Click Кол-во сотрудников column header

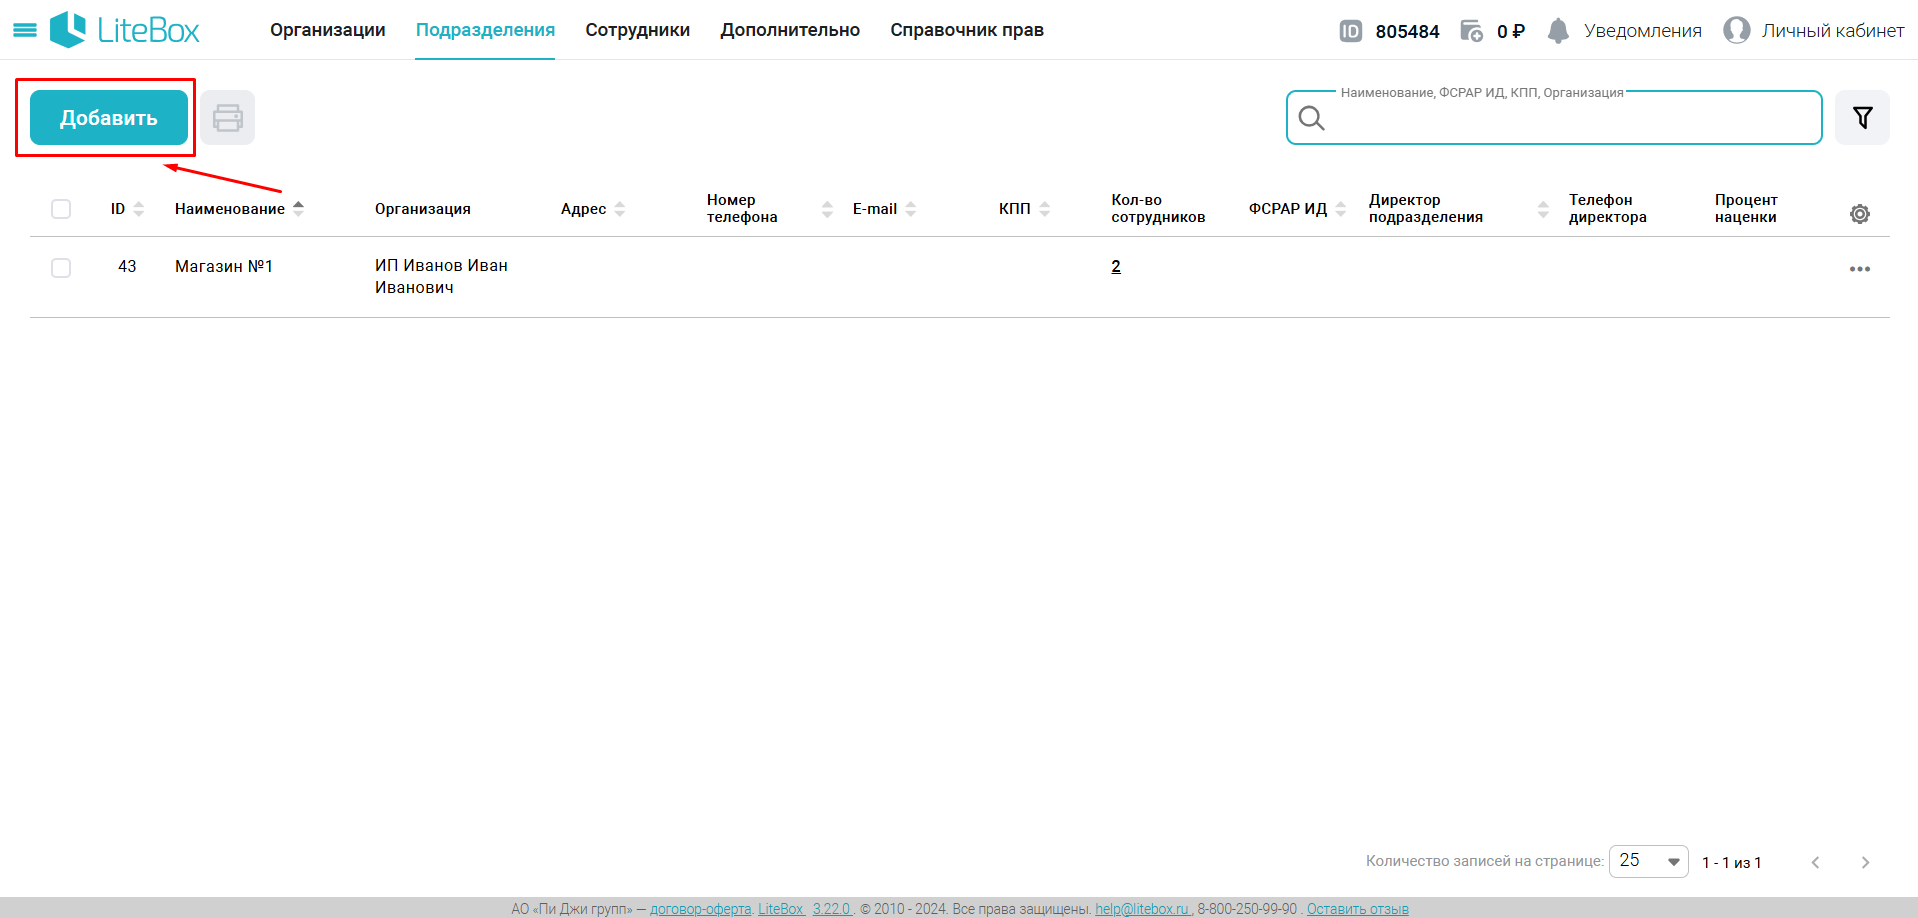click(x=1158, y=208)
